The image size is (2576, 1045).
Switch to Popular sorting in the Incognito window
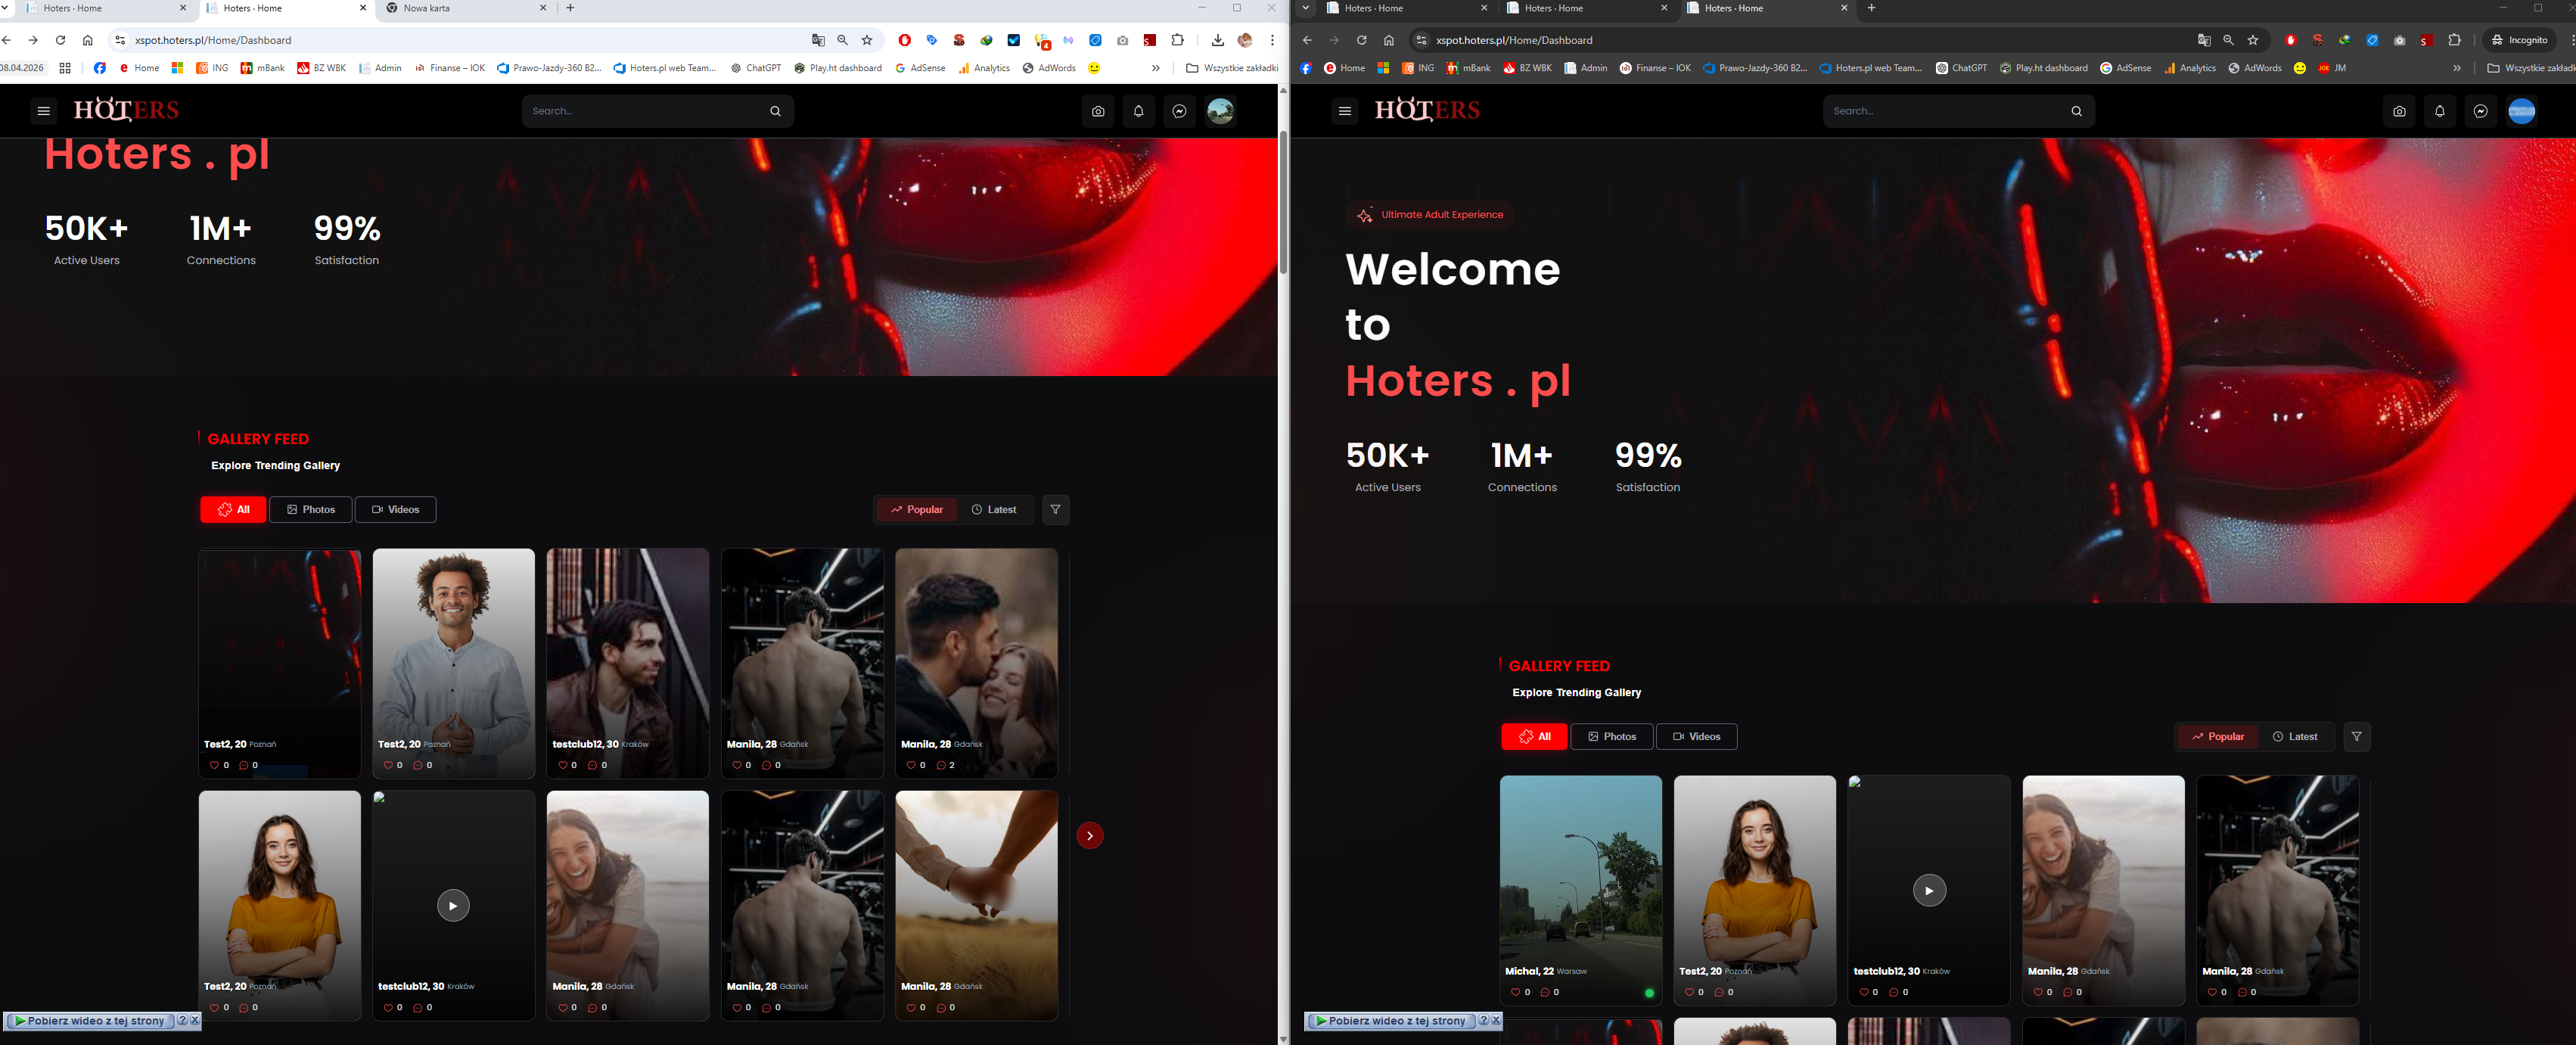2217,737
